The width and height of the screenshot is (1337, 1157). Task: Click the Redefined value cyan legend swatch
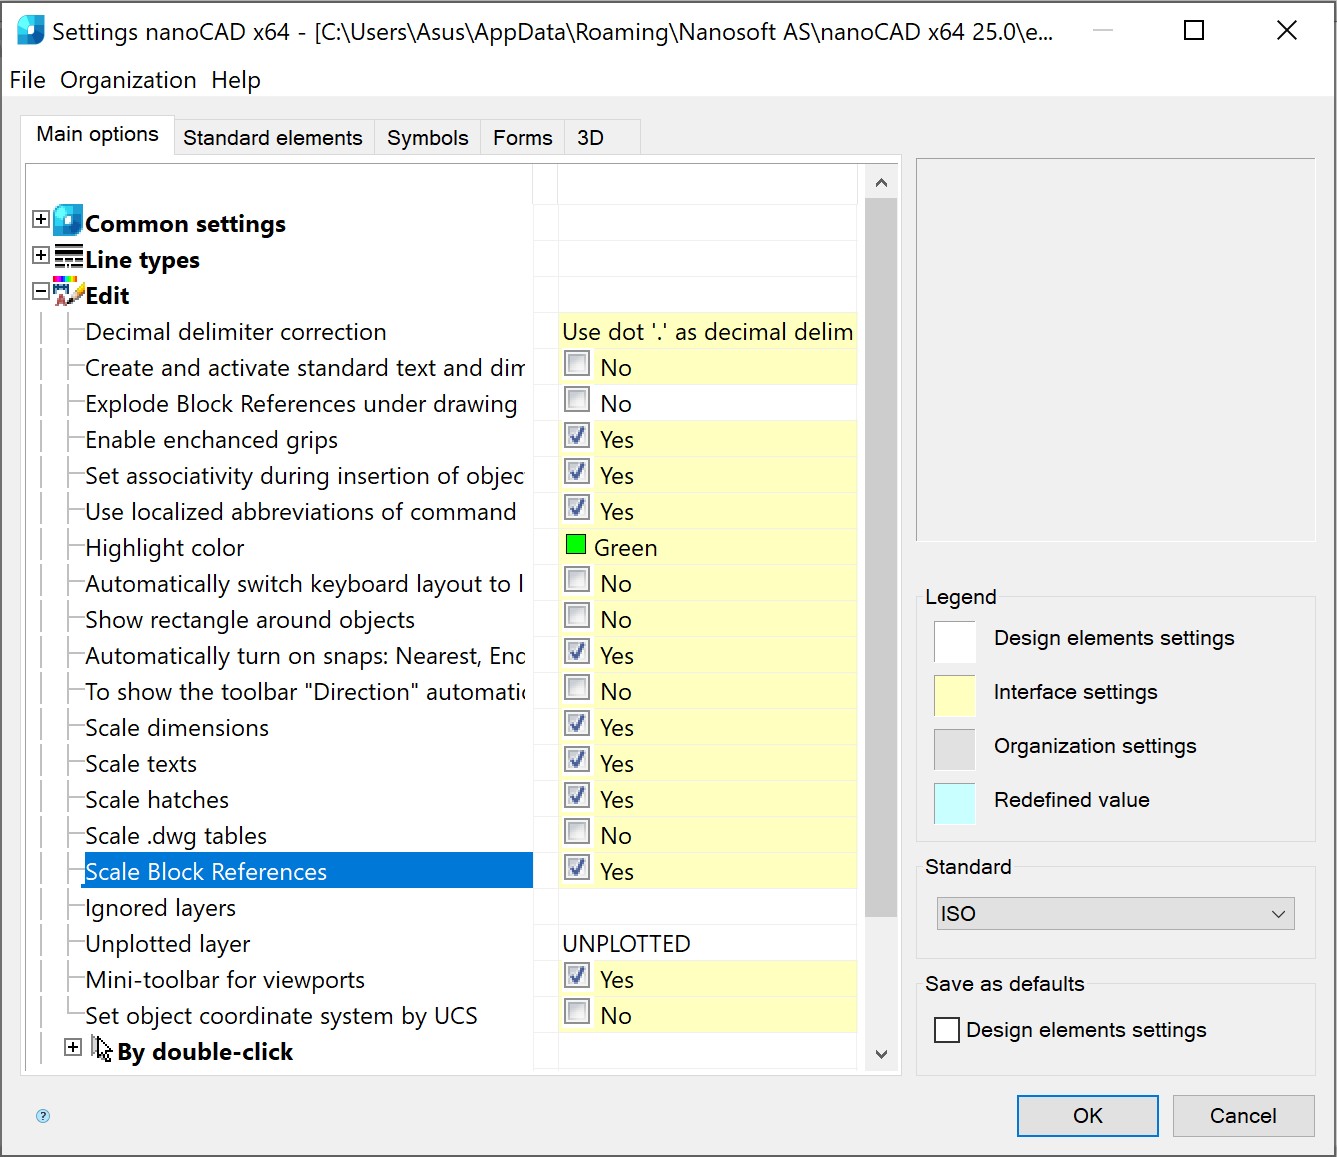point(954,803)
